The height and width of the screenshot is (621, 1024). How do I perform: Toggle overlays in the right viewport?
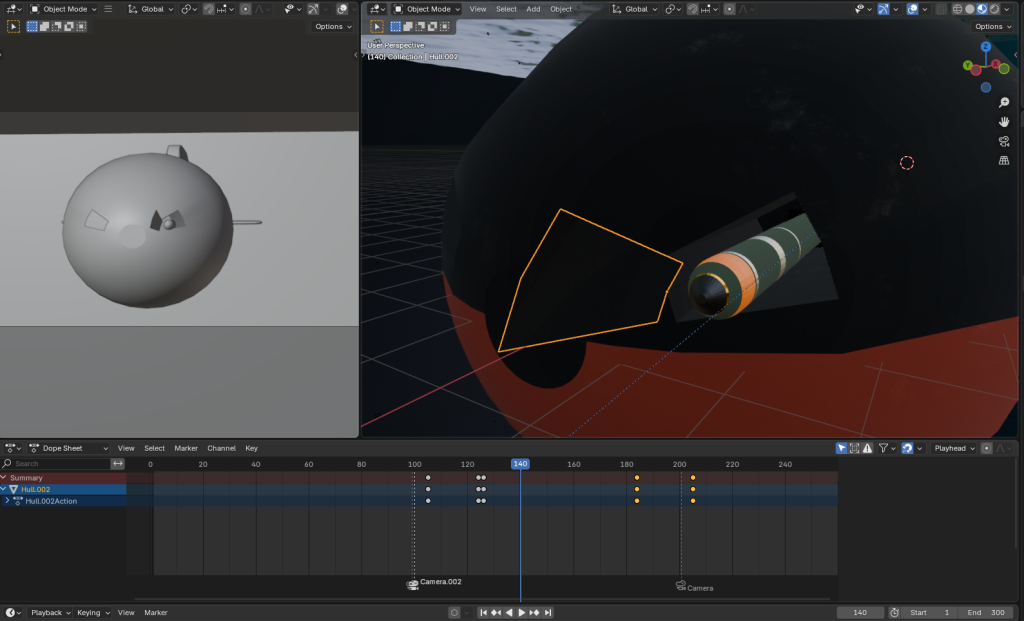click(915, 9)
